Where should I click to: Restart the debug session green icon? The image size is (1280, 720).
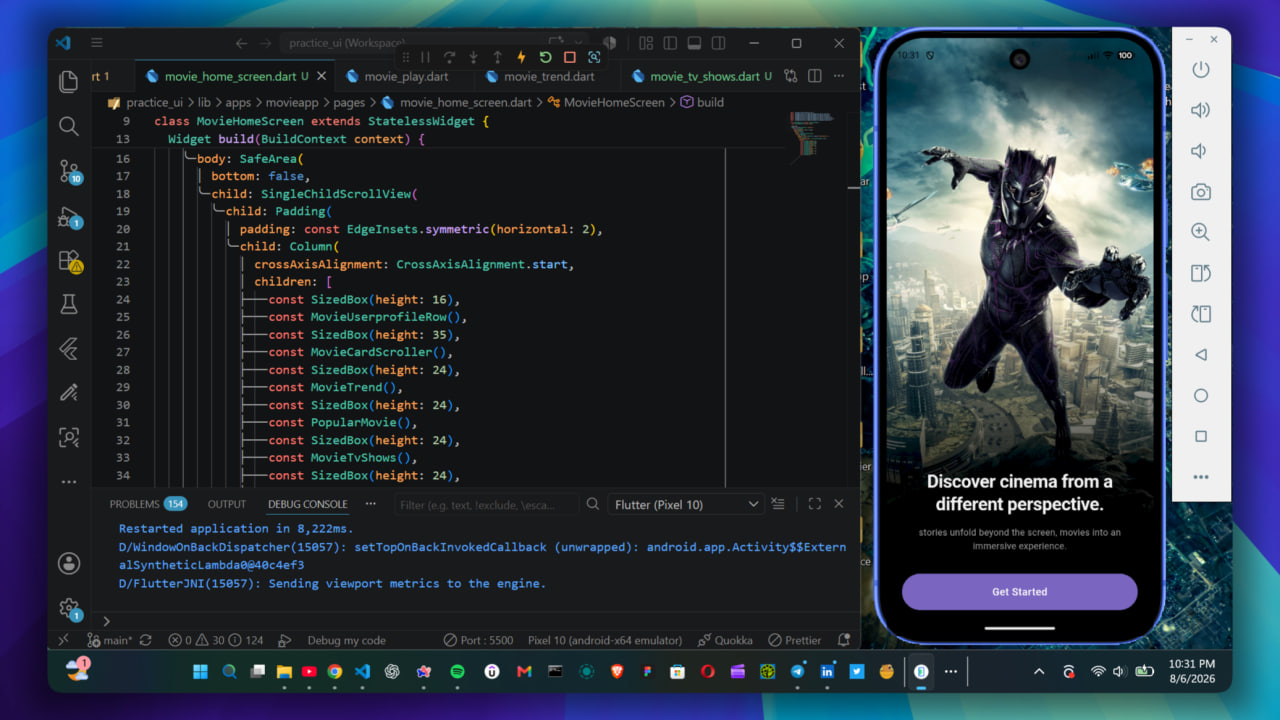545,57
